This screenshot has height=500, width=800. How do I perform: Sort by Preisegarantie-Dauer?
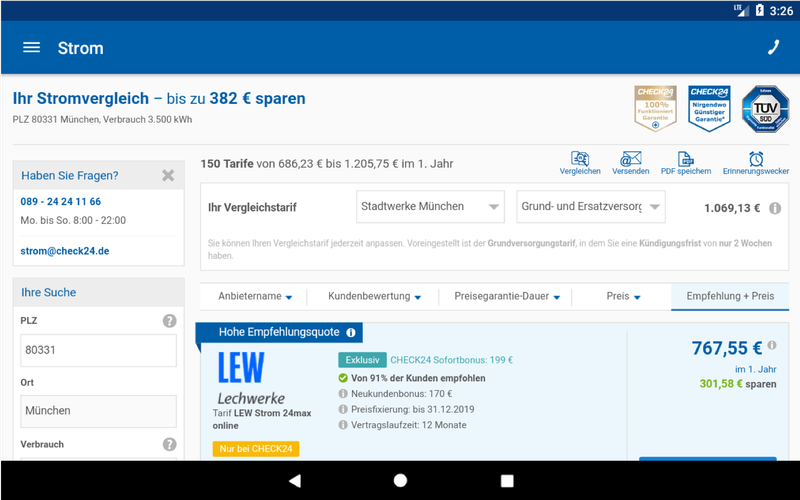507,296
